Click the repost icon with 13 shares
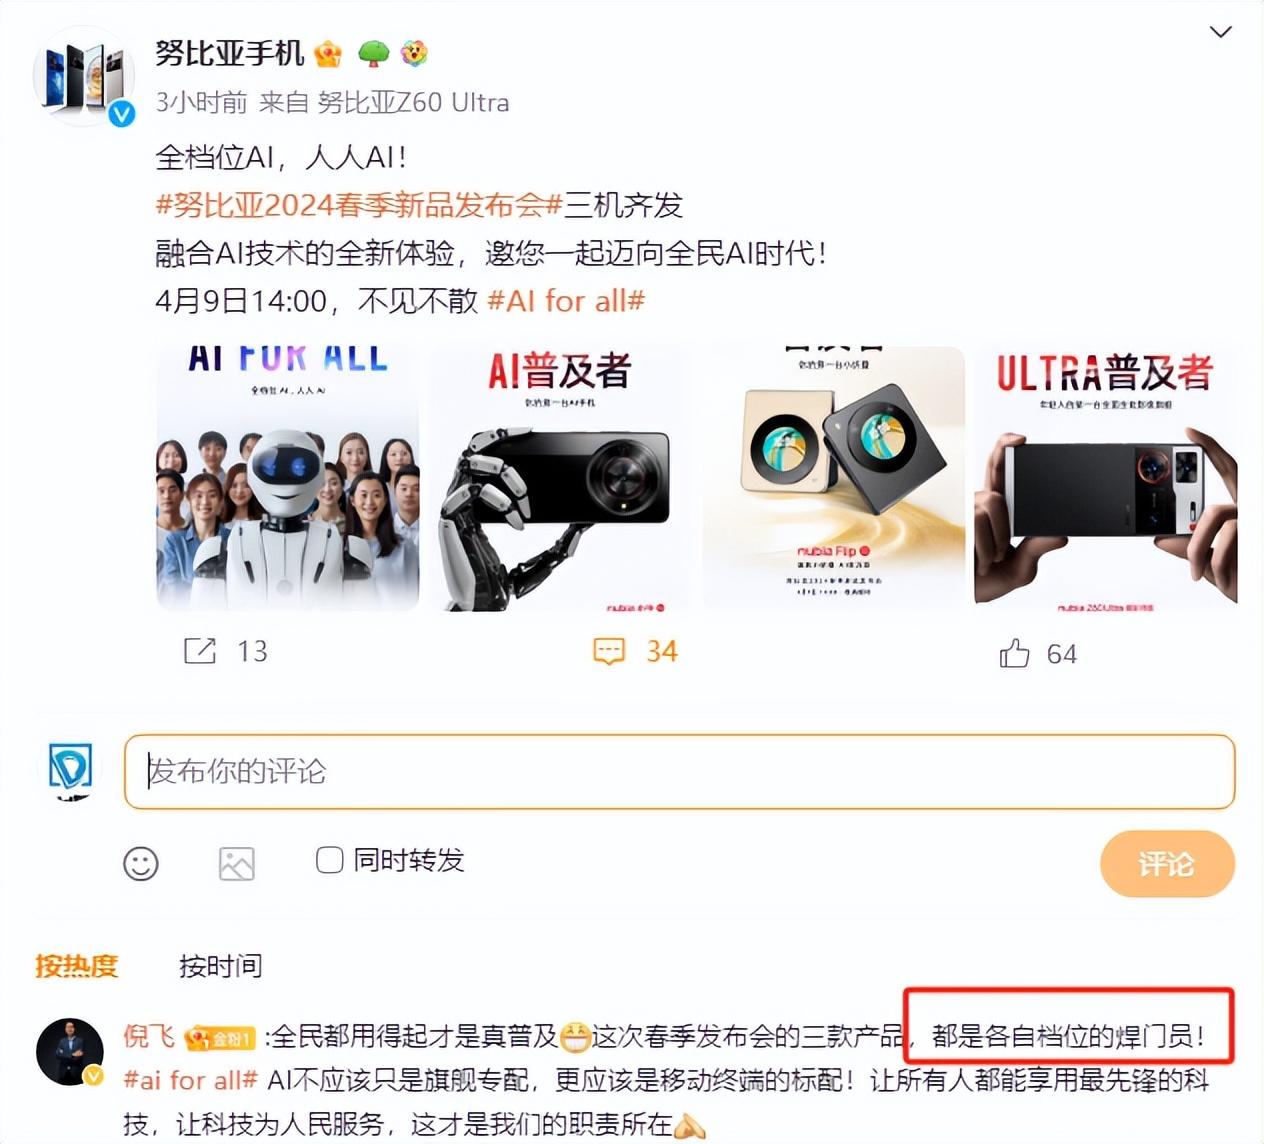 (x=200, y=651)
